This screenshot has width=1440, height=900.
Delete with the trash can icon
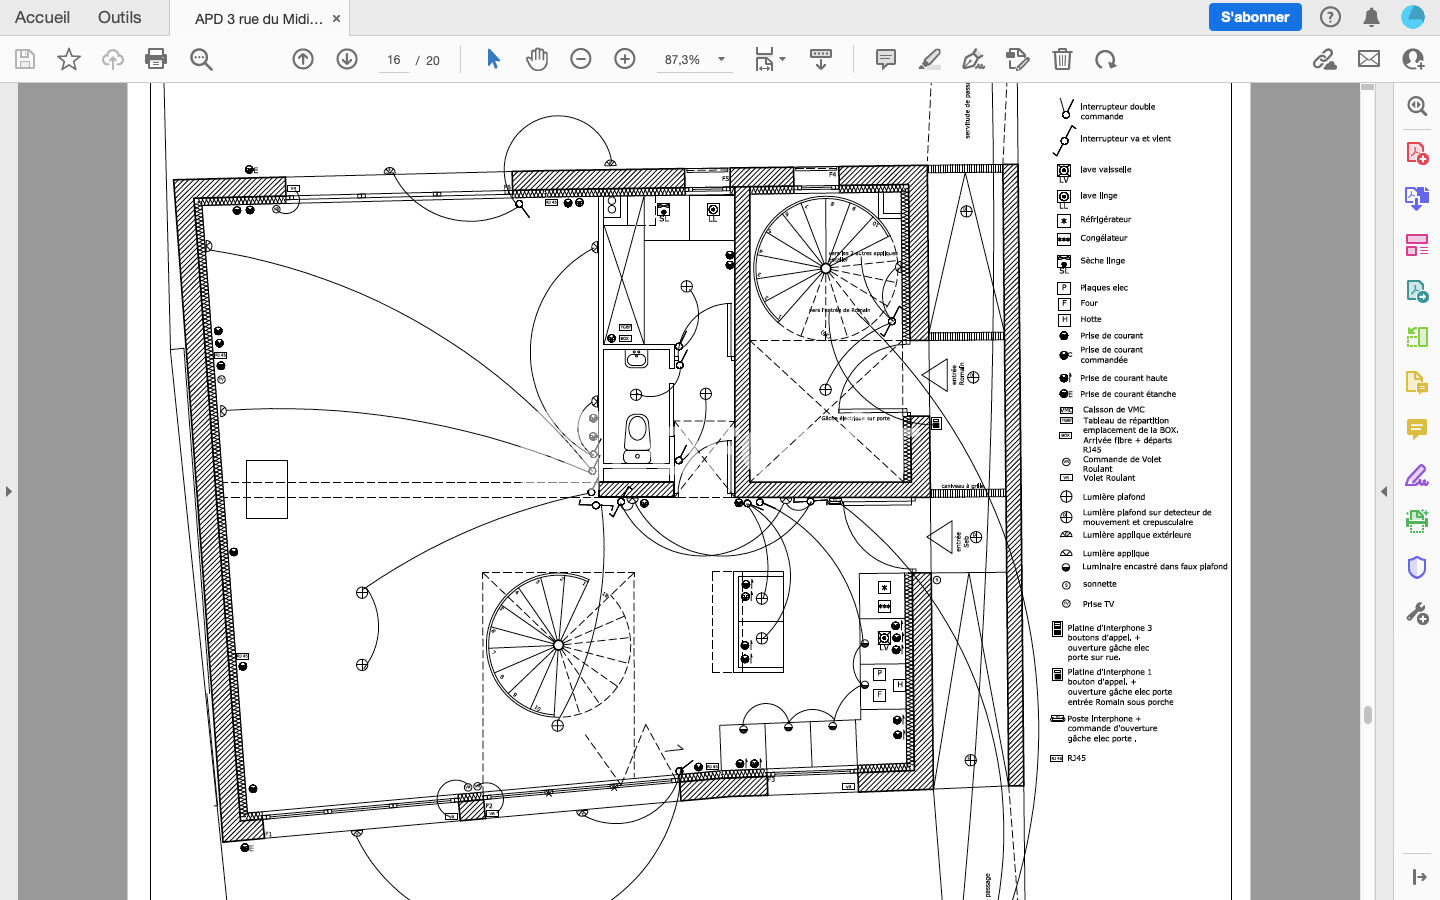click(x=1062, y=60)
